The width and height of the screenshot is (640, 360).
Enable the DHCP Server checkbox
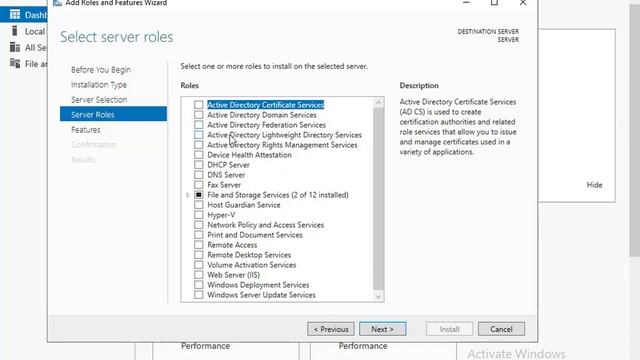[x=198, y=165]
